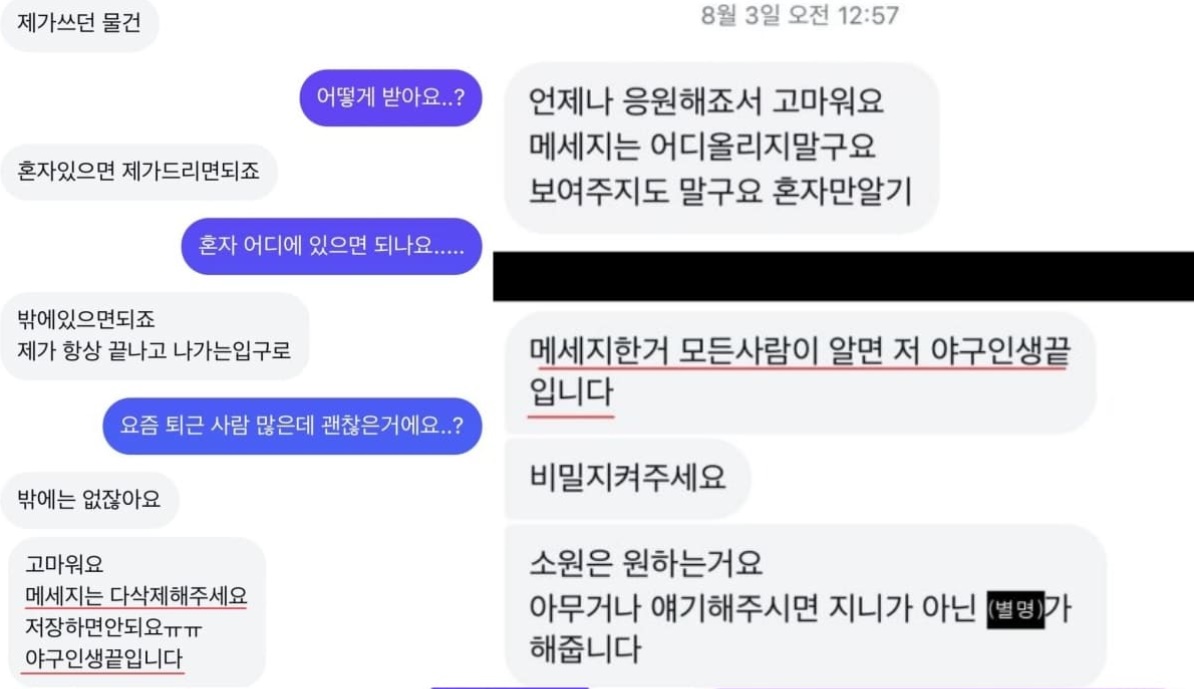The width and height of the screenshot is (1194, 689).
Task: Select the '혼자 어디에 있으면 되나요.....' bubble
Action: [331, 246]
